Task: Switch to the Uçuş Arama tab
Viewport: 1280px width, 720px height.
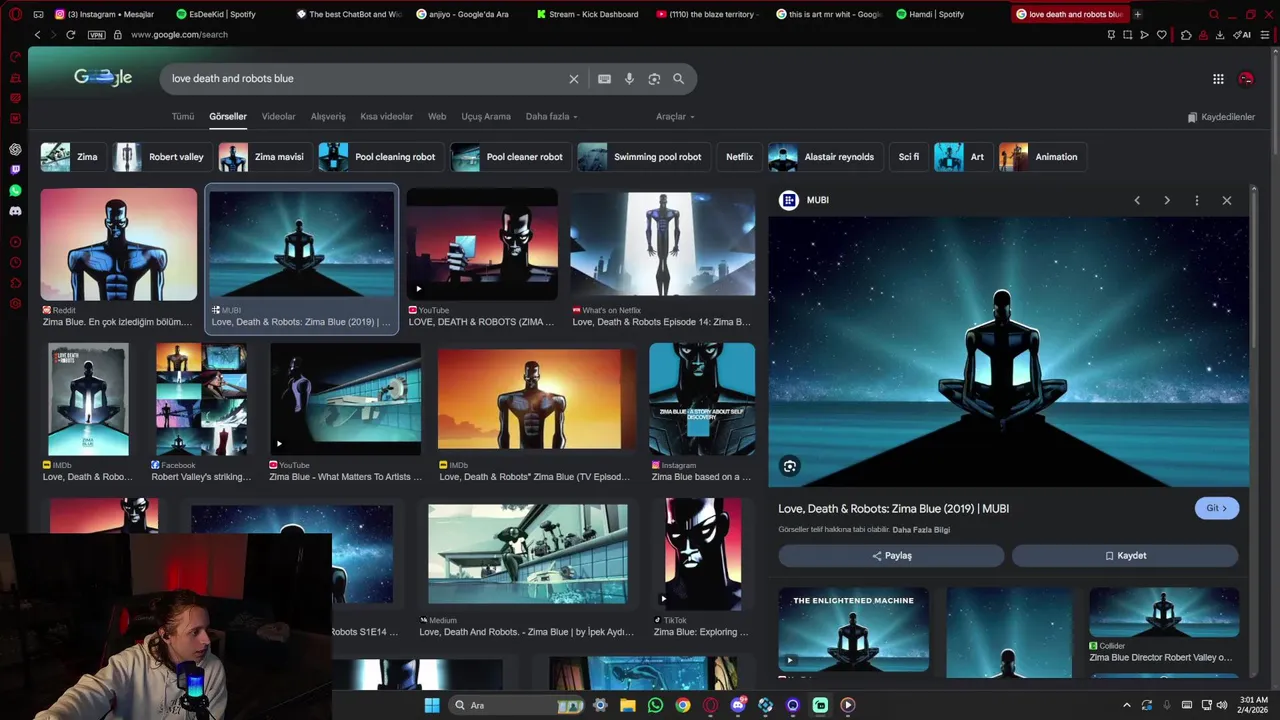Action: click(486, 117)
